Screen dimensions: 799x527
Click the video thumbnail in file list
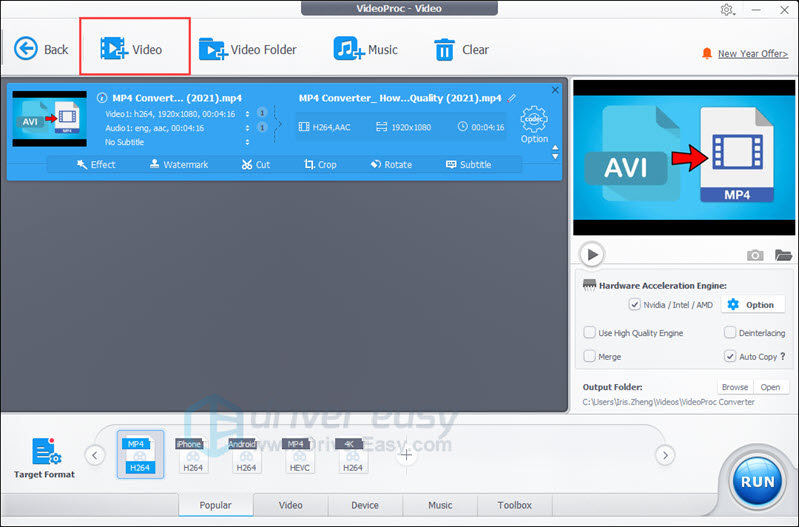pyautogui.click(x=49, y=119)
